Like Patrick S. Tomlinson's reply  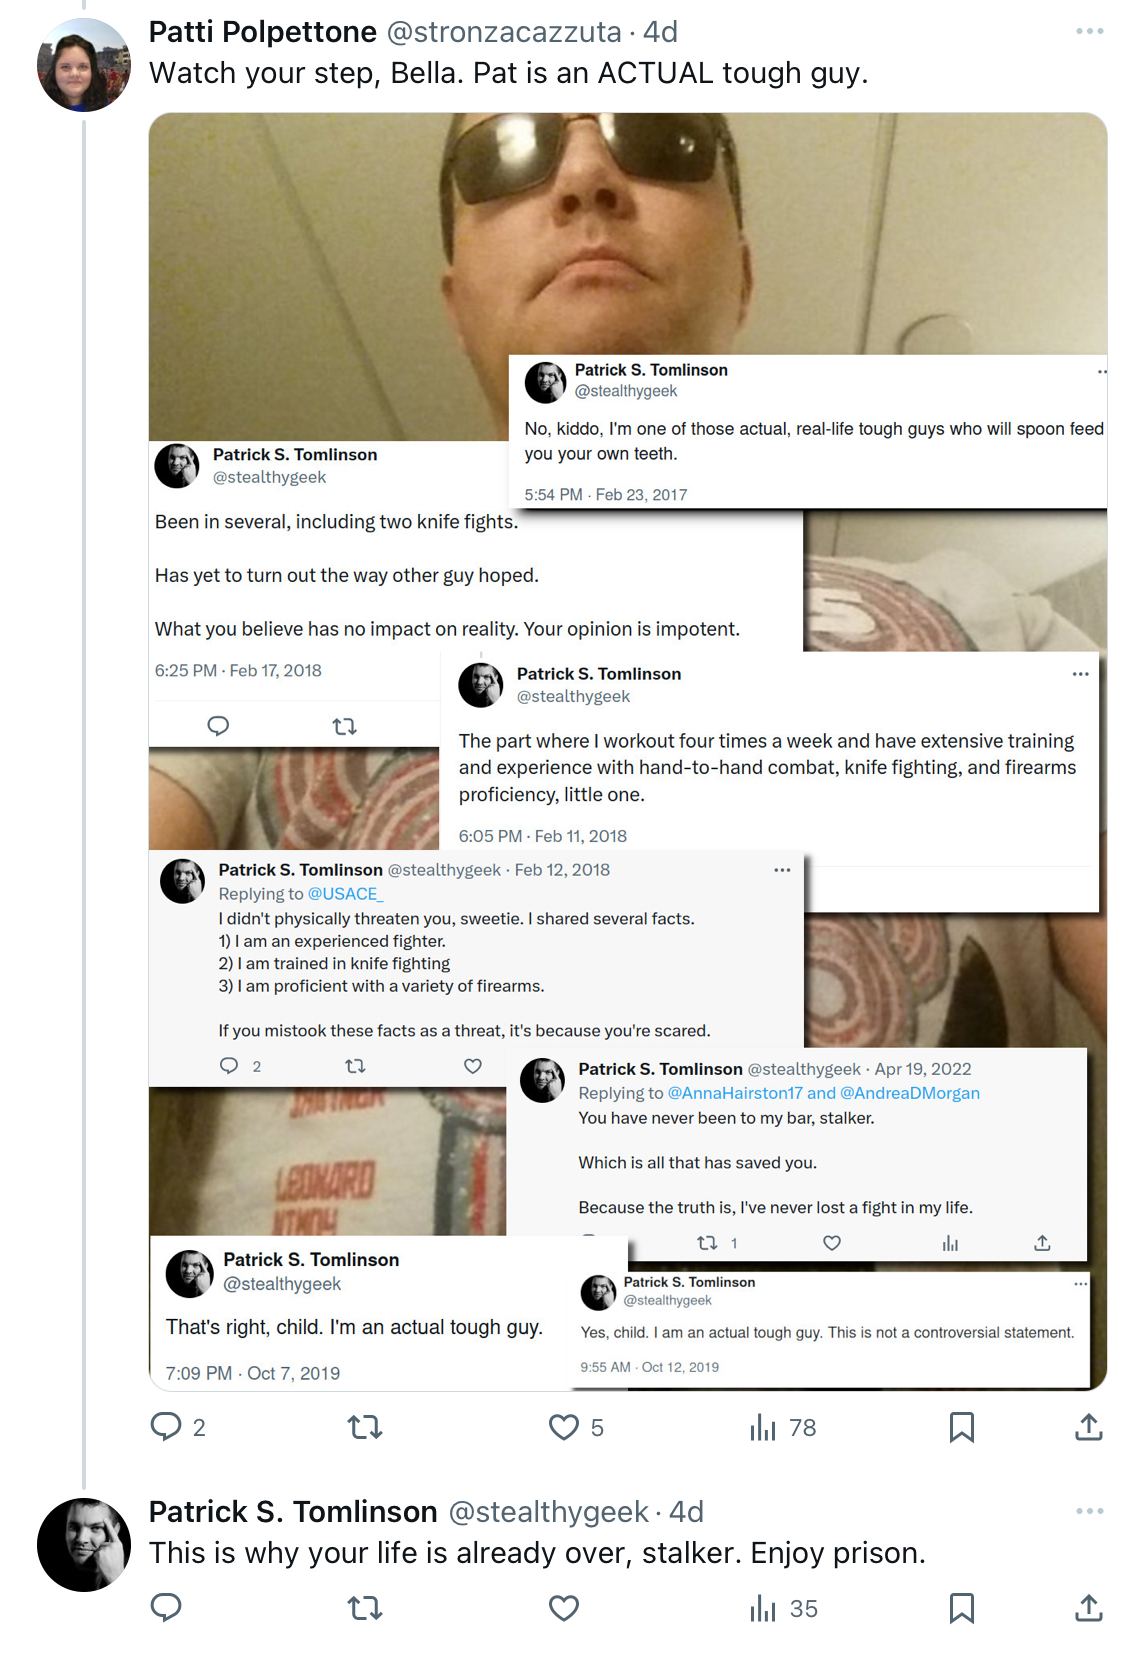click(x=564, y=1608)
